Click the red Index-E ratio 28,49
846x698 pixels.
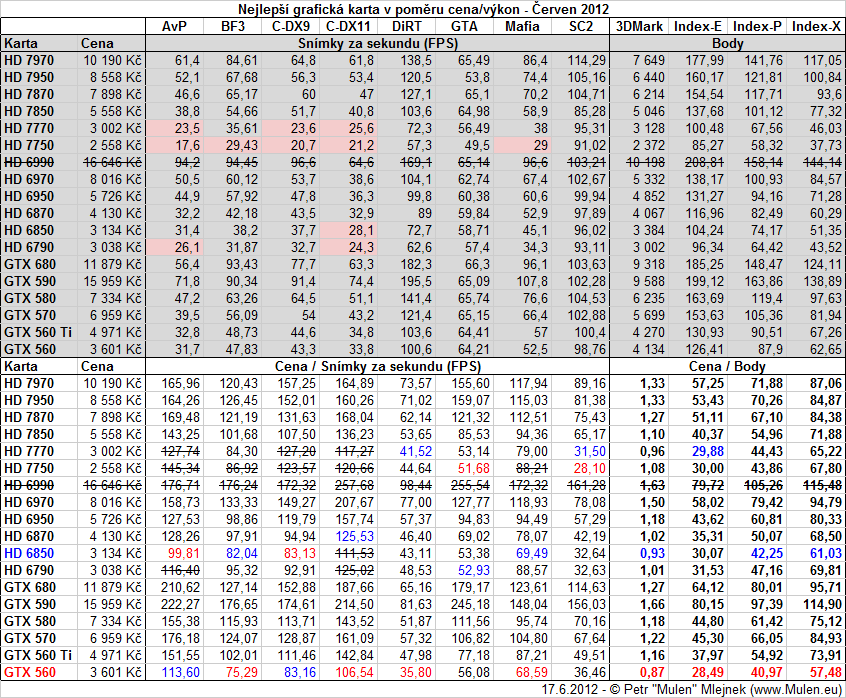point(708,673)
